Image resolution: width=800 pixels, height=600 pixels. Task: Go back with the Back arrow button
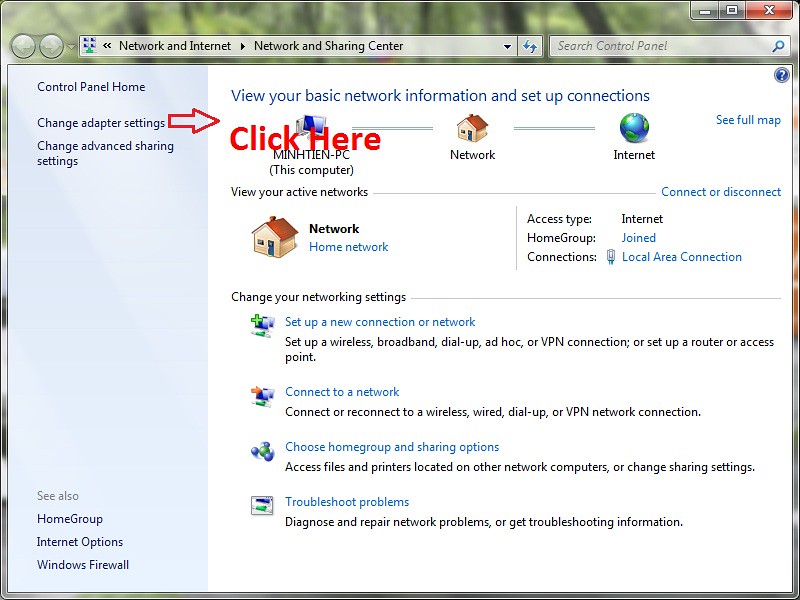click(x=24, y=46)
